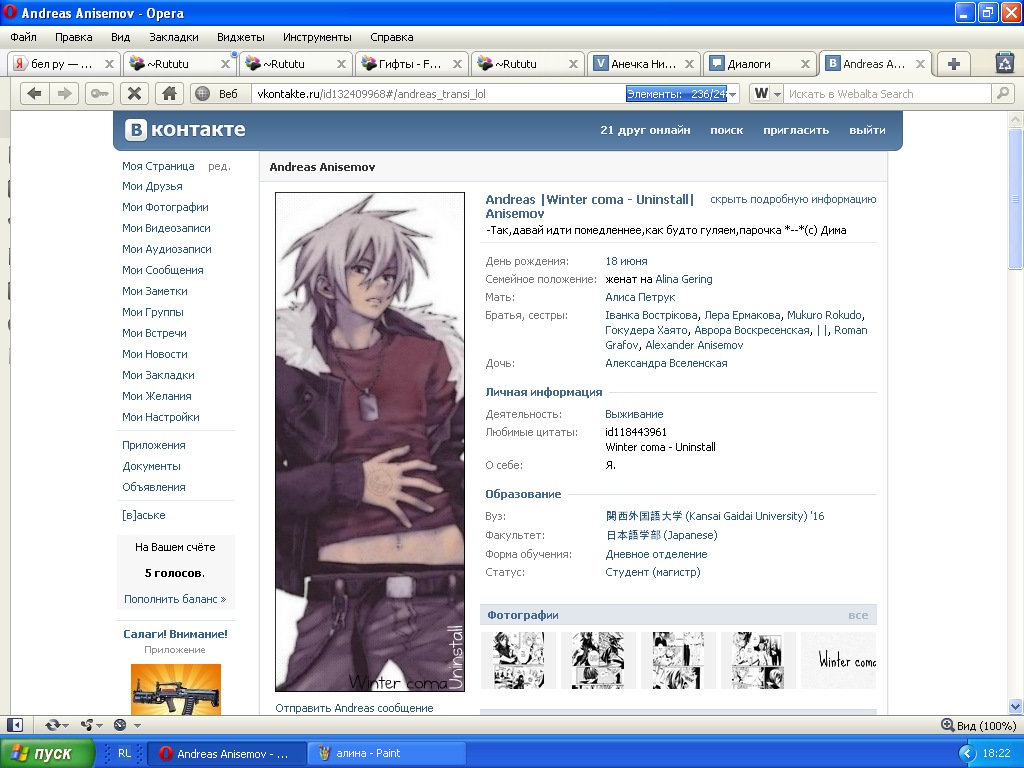
Task: Open the address bar dropdown arrow
Action: [733, 94]
